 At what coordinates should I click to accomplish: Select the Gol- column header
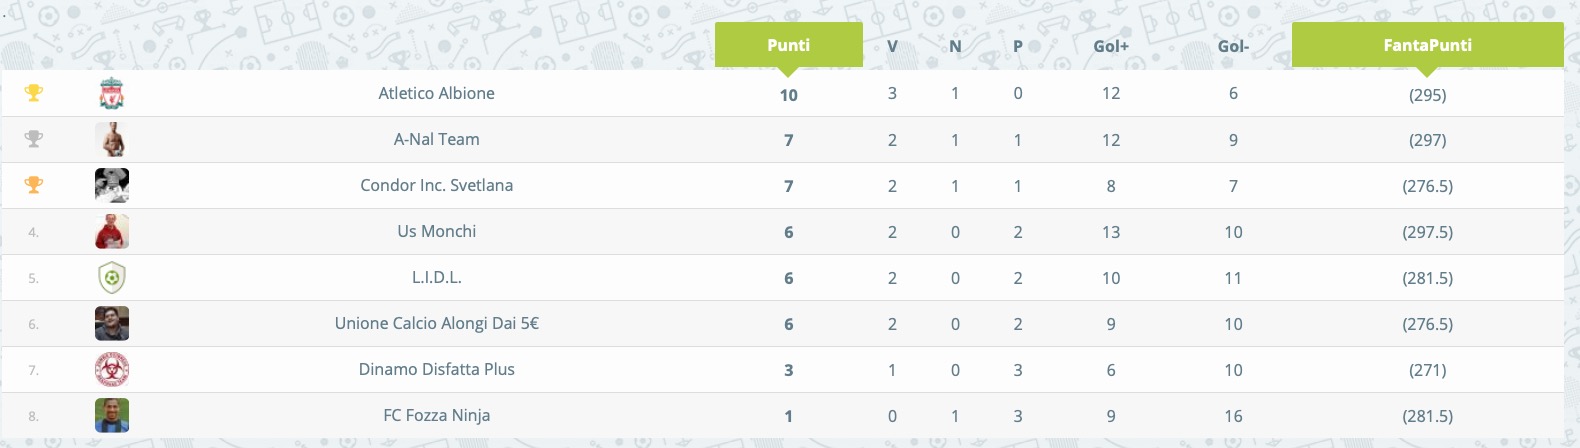pyautogui.click(x=1233, y=46)
